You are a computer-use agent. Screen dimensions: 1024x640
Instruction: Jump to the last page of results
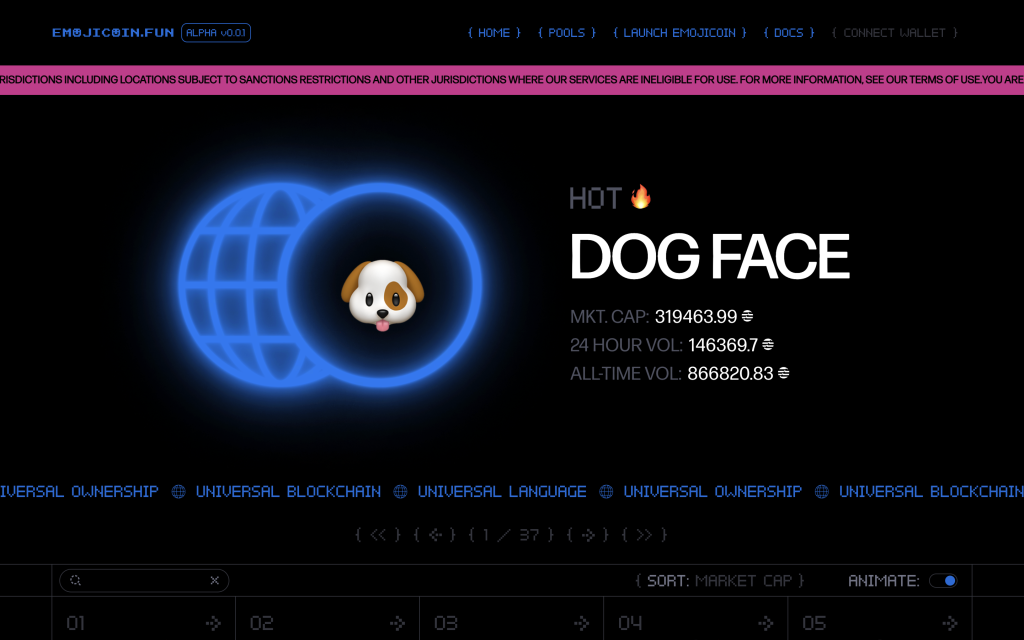644,535
